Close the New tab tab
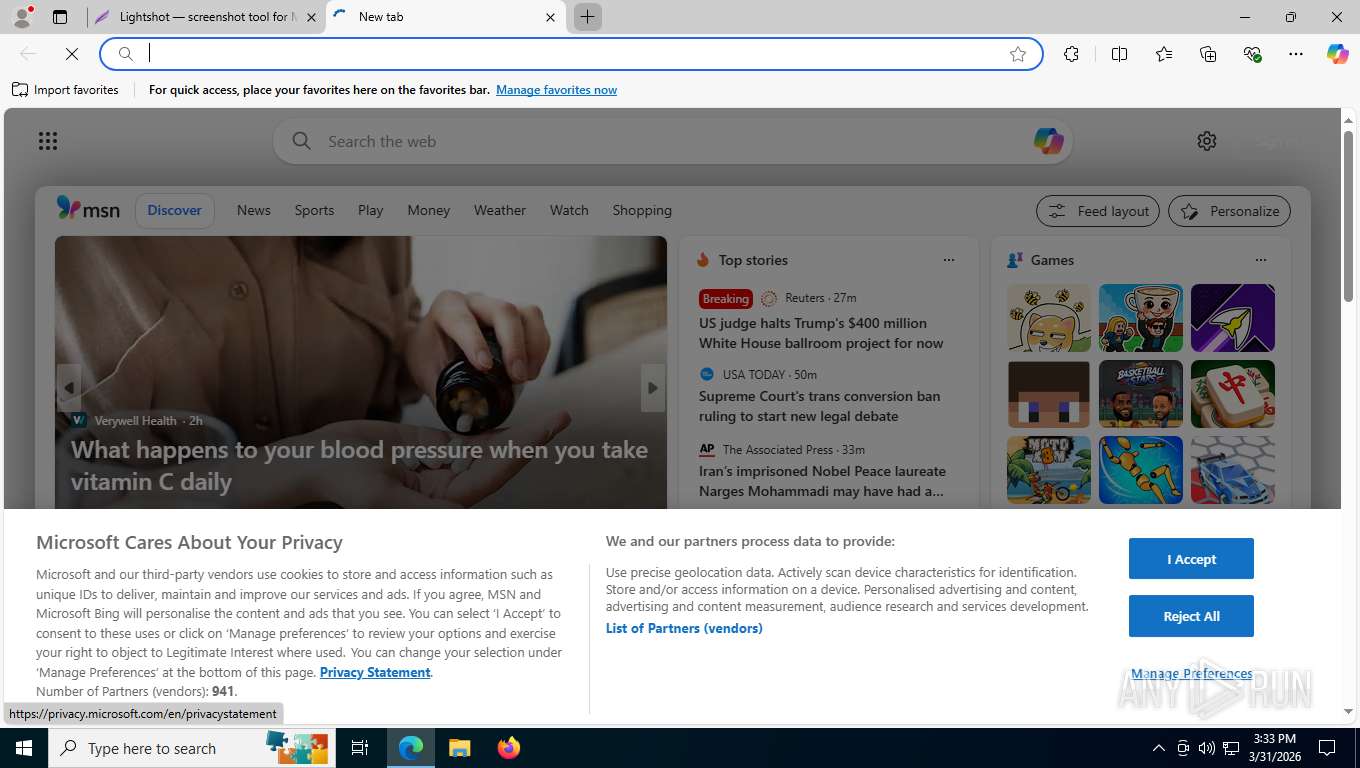This screenshot has height=768, width=1360. tap(550, 17)
